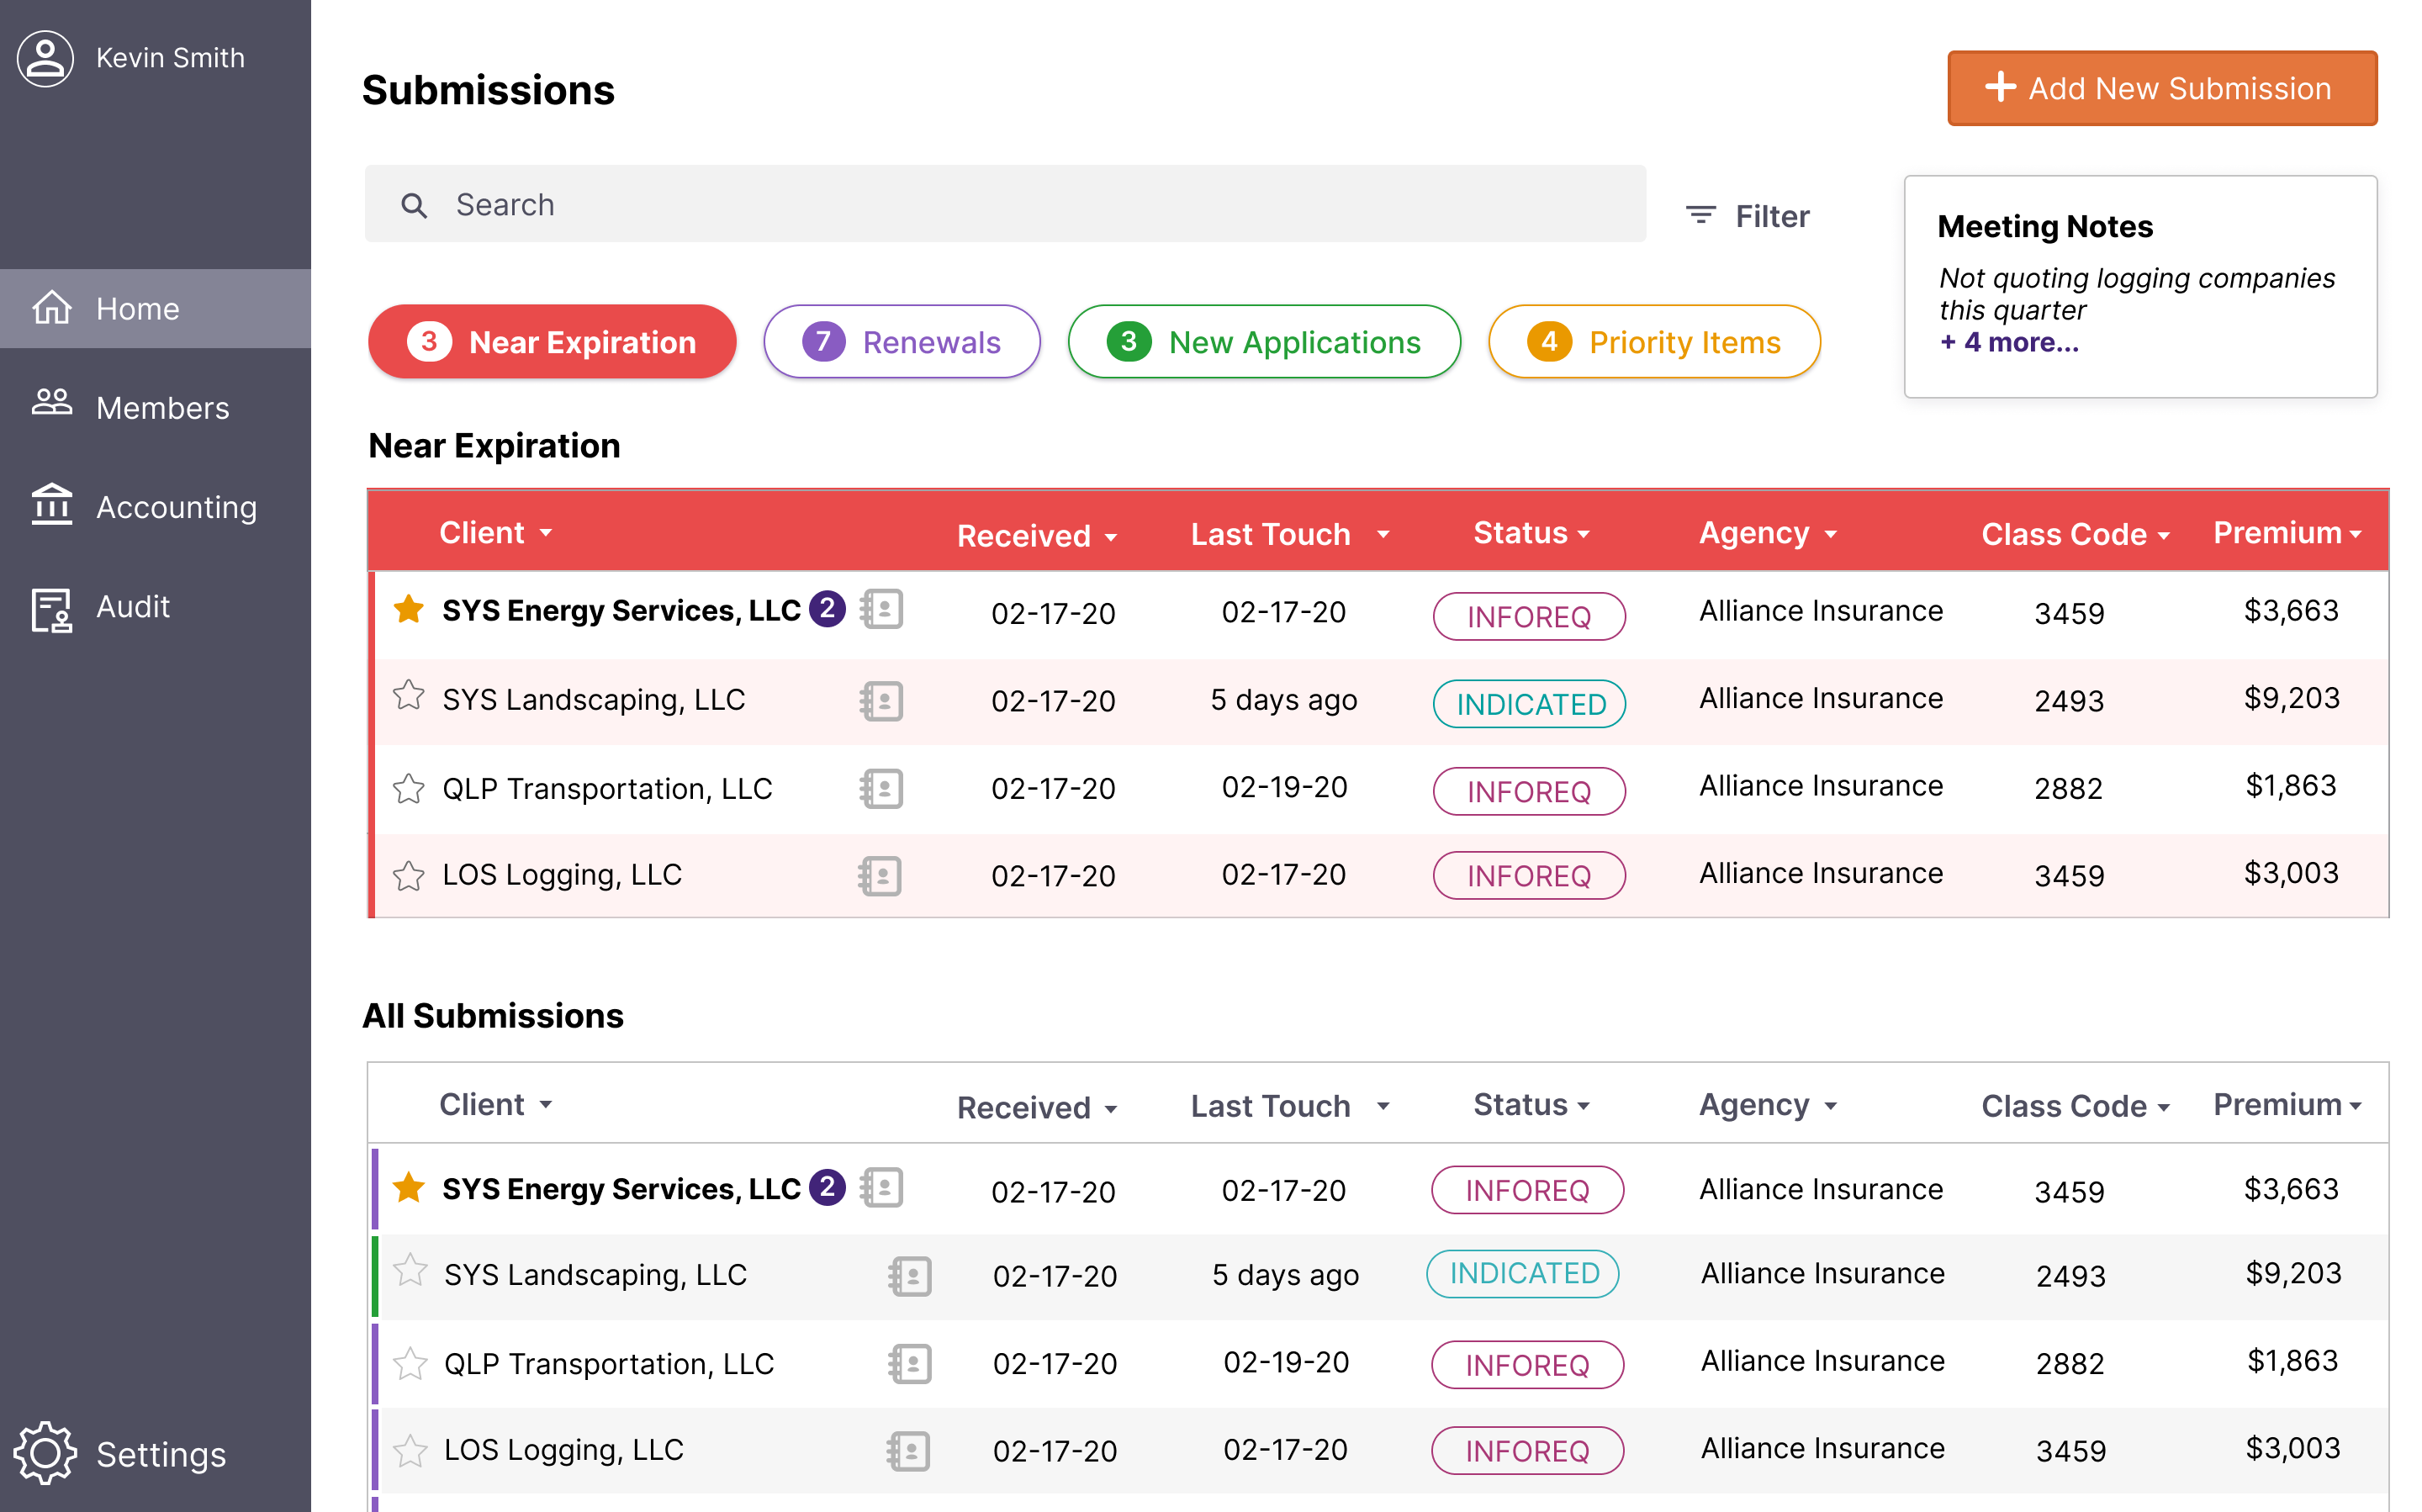Switch to the Renewals tab
Image resolution: width=2422 pixels, height=1512 pixels.
(x=901, y=342)
